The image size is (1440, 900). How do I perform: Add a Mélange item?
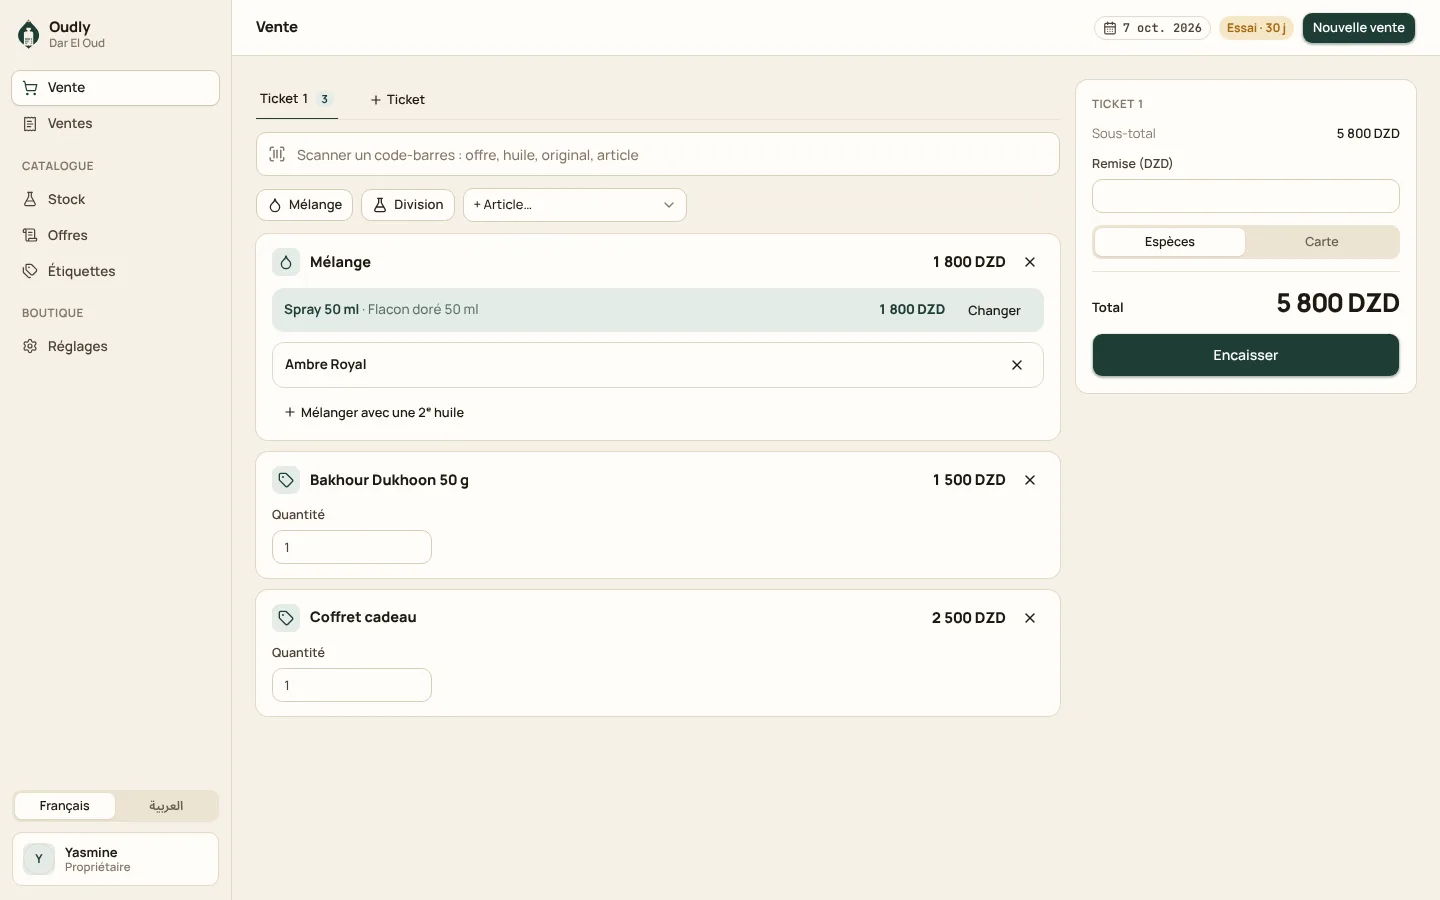[x=305, y=205]
